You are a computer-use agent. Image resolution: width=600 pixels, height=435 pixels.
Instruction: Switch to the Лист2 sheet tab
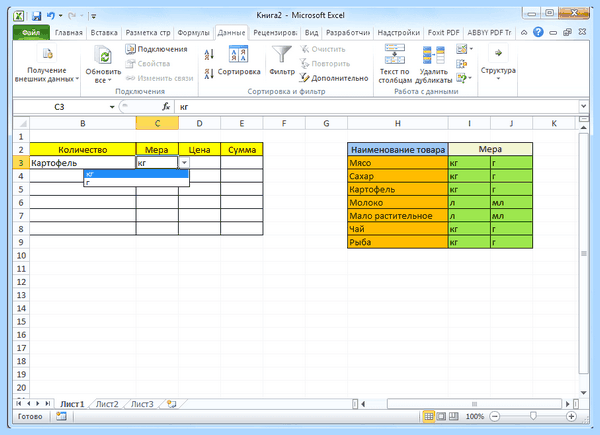pyautogui.click(x=107, y=404)
